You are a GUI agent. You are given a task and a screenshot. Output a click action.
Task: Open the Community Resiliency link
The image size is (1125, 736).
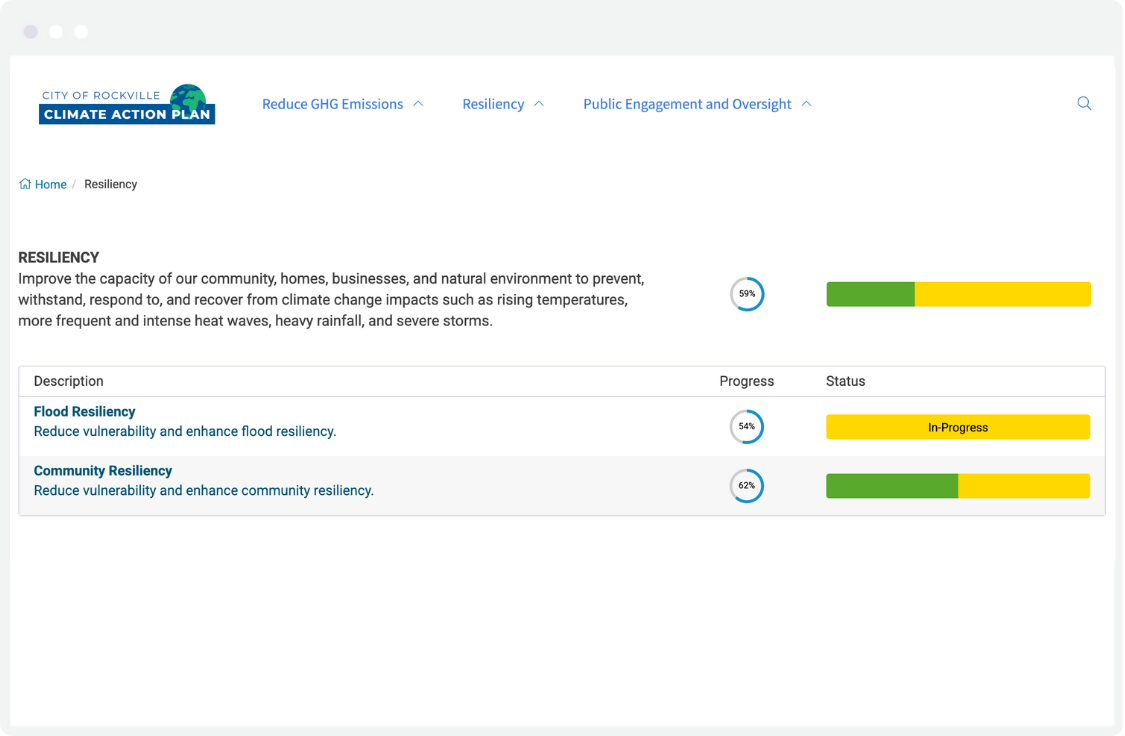point(103,470)
